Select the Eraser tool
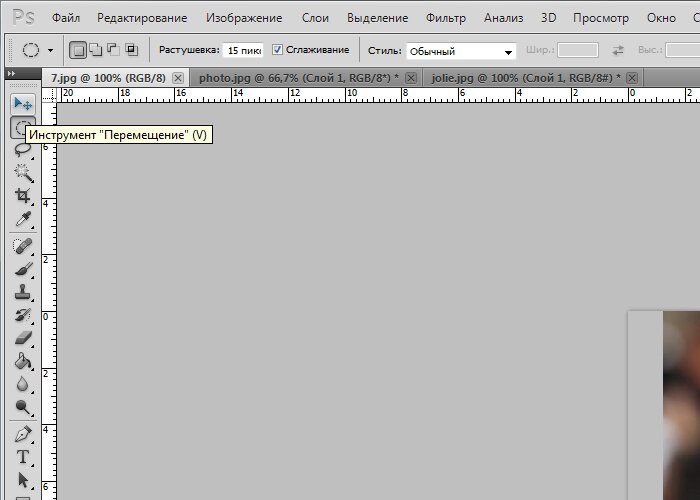Screen dimensions: 700x500 (22, 338)
